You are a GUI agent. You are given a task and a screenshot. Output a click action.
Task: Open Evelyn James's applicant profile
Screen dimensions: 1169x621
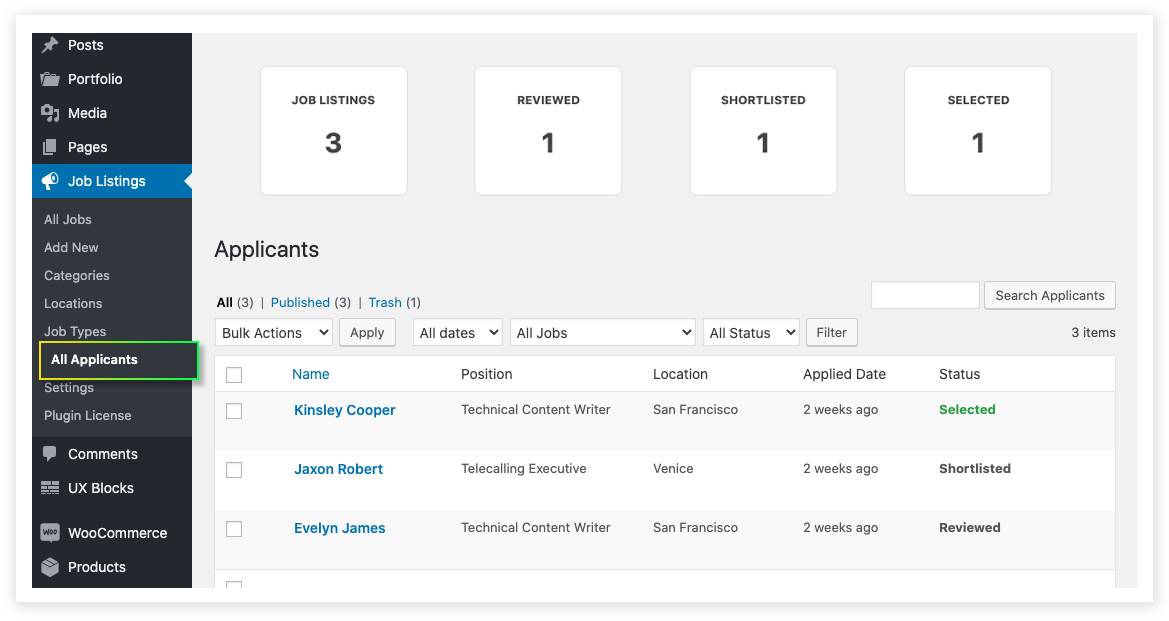[x=339, y=528]
